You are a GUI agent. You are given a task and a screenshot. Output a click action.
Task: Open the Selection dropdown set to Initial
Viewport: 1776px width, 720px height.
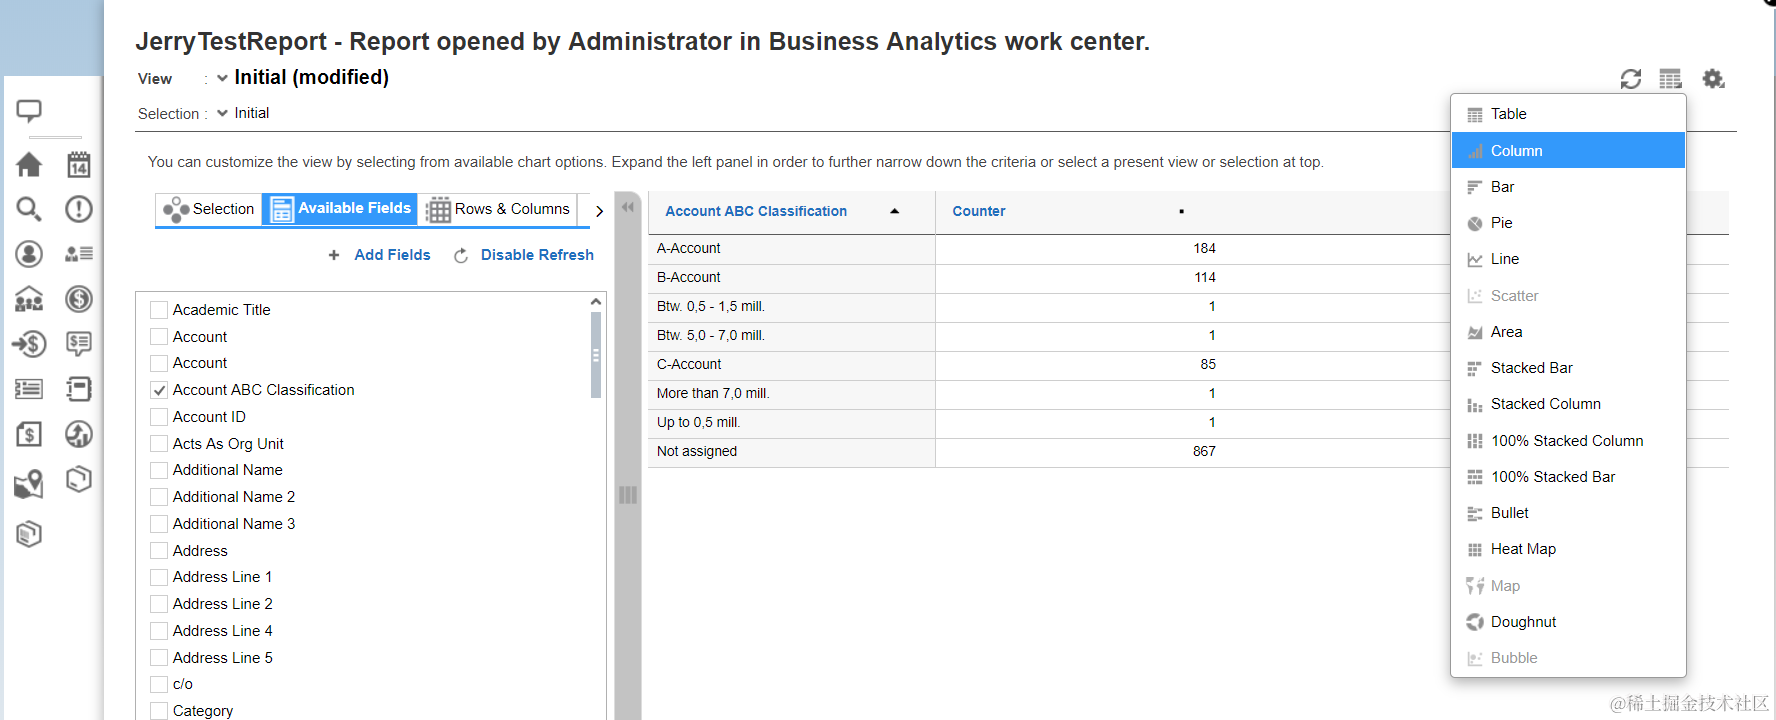coord(223,113)
